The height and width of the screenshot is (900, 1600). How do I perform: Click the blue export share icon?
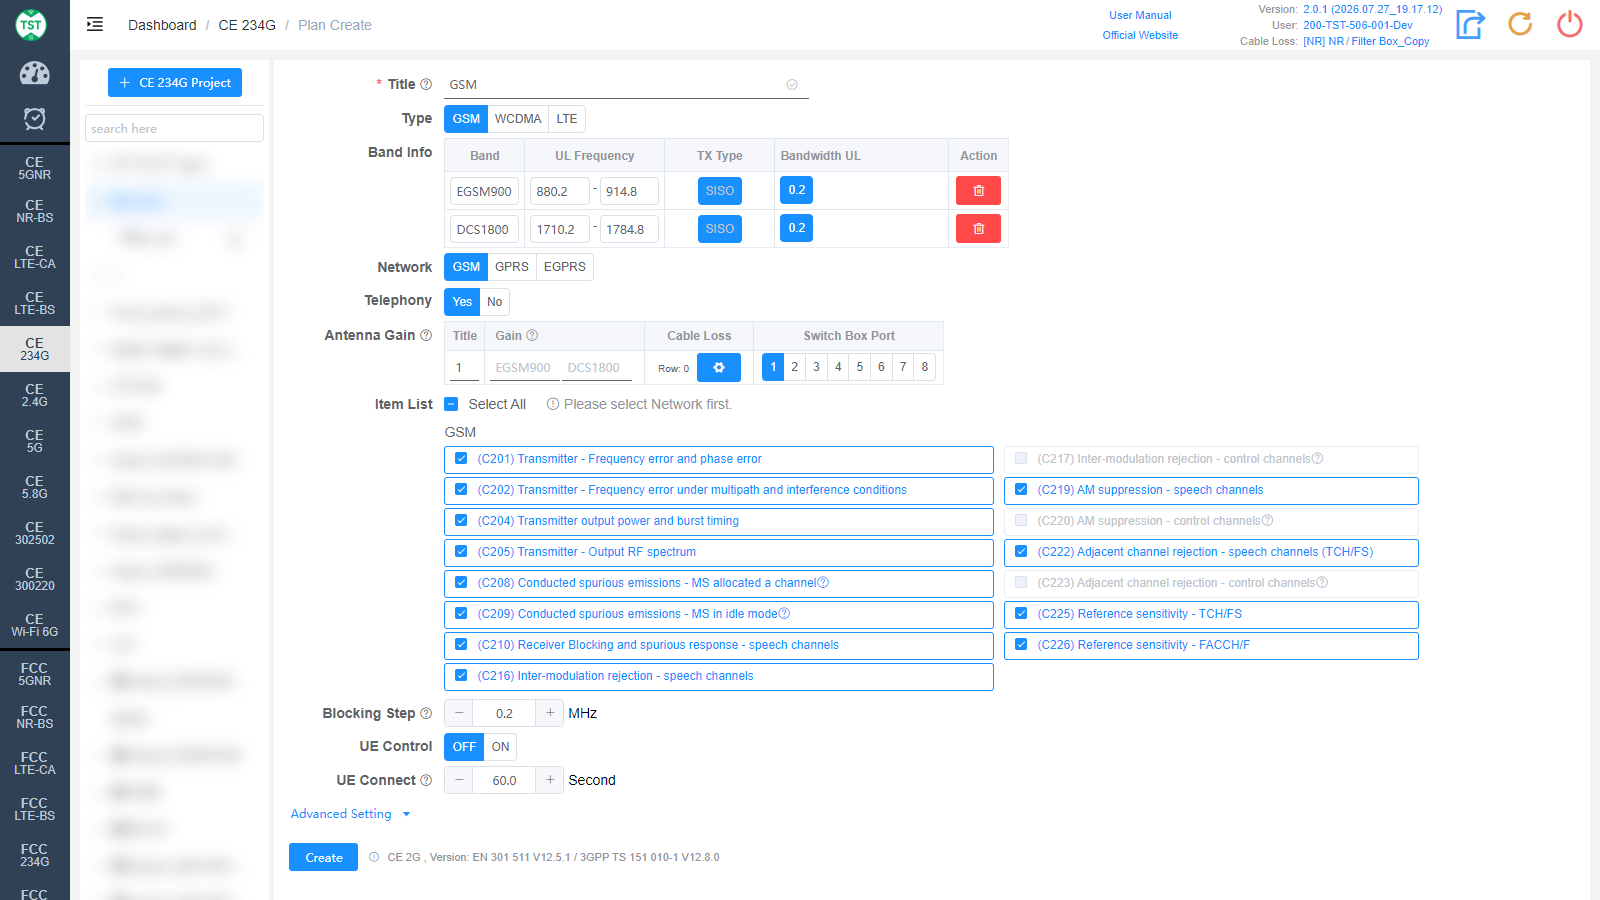click(1470, 24)
